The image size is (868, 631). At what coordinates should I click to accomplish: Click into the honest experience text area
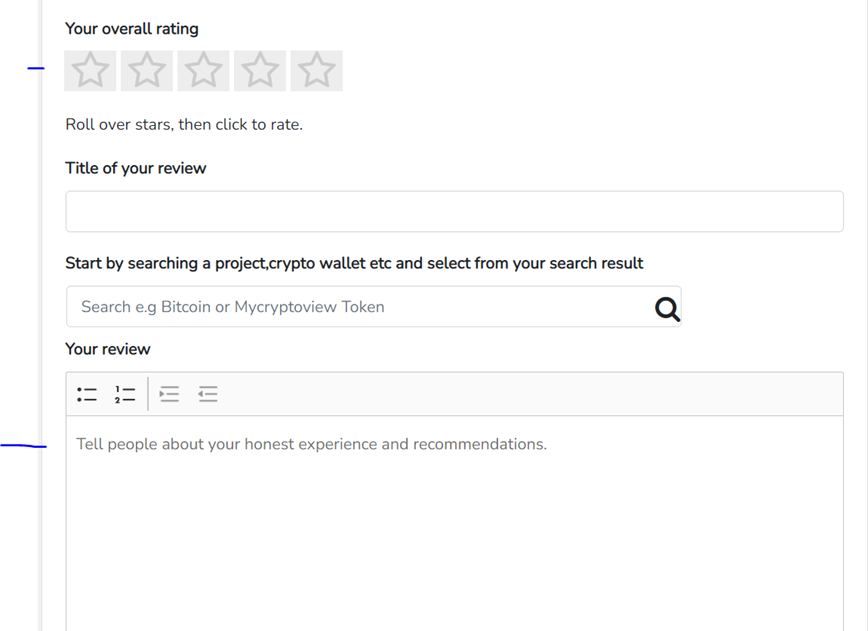coord(454,523)
